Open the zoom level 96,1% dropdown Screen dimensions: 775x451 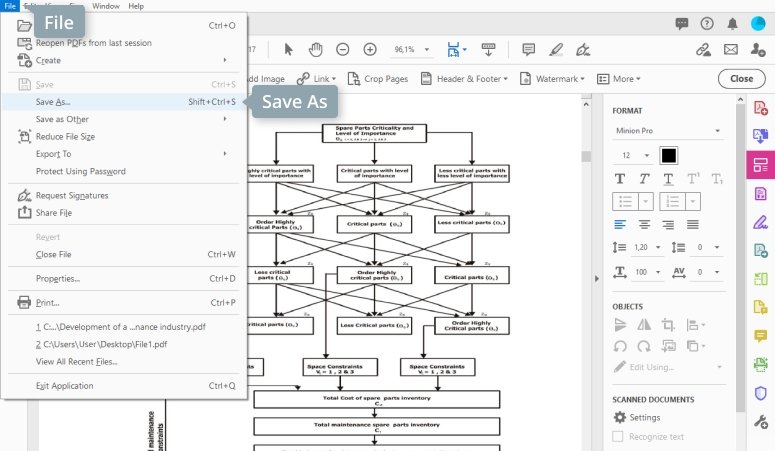[x=412, y=49]
